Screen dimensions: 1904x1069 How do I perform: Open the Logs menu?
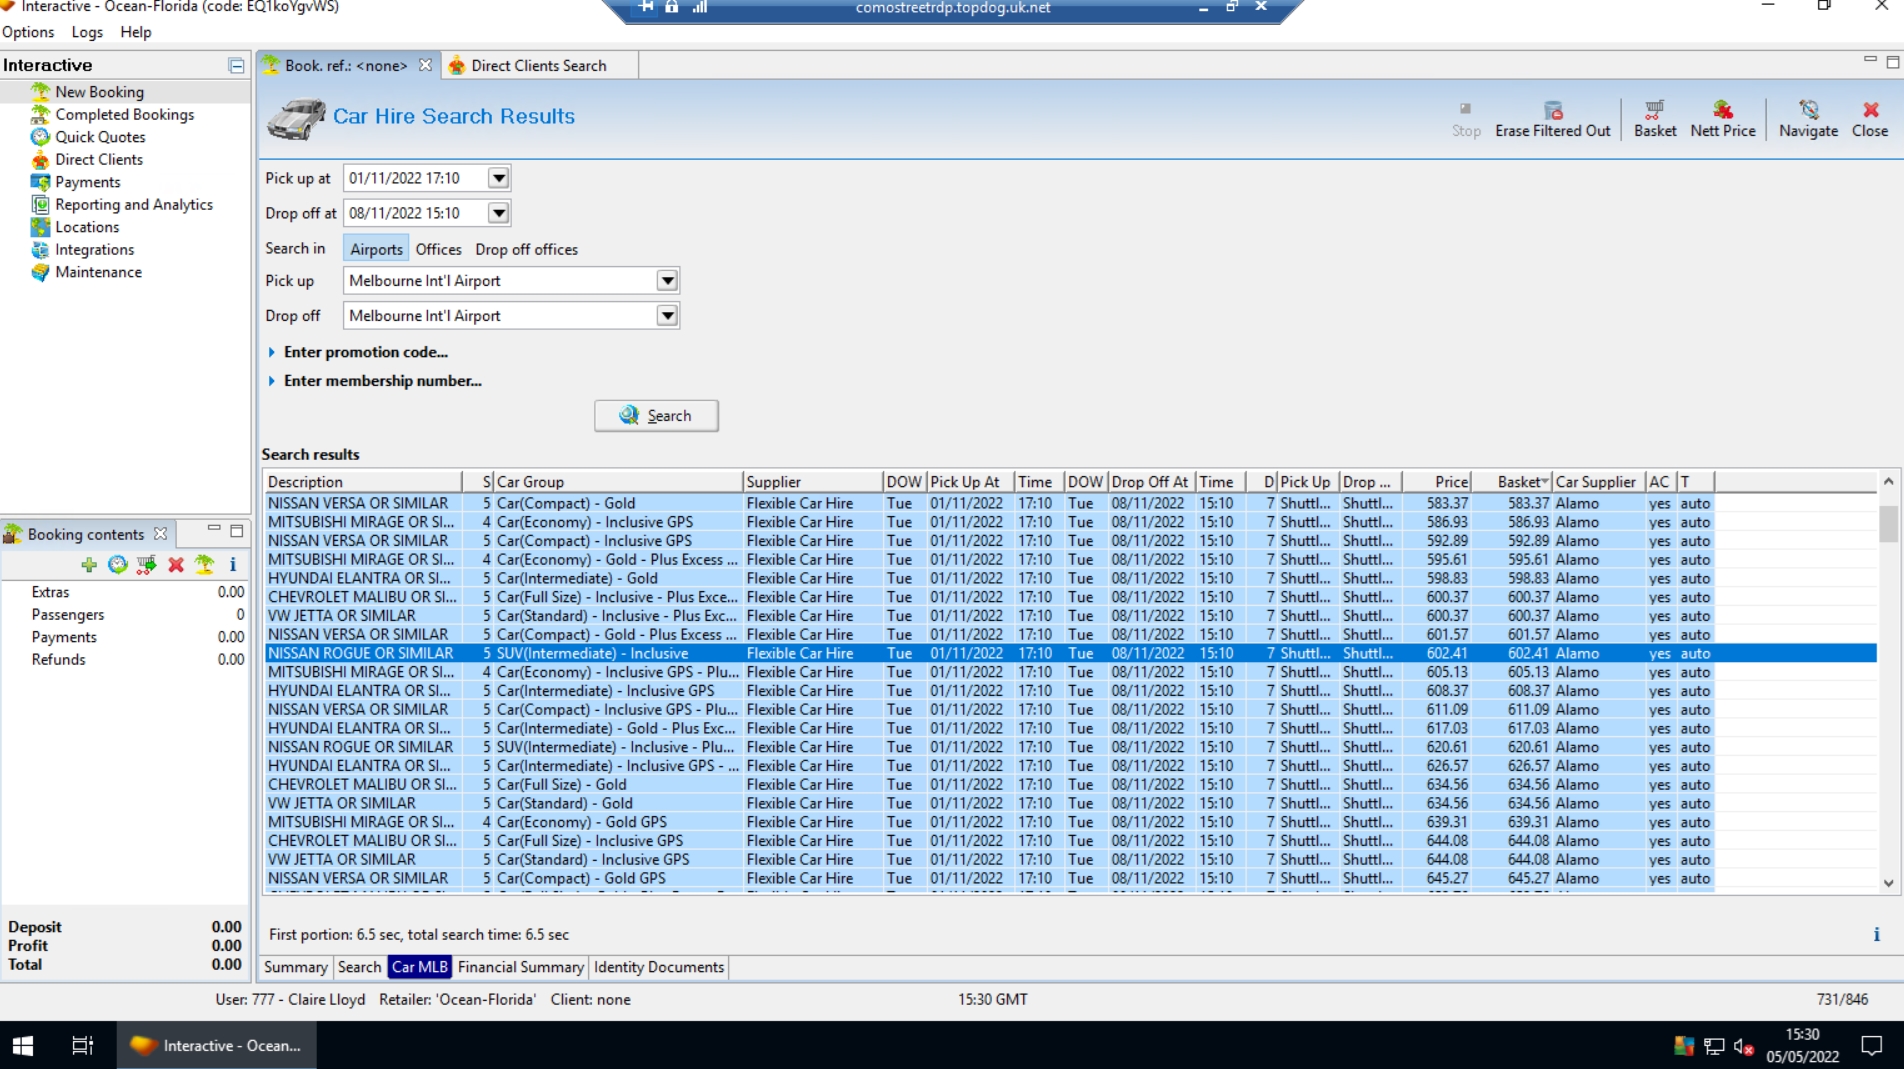click(87, 32)
